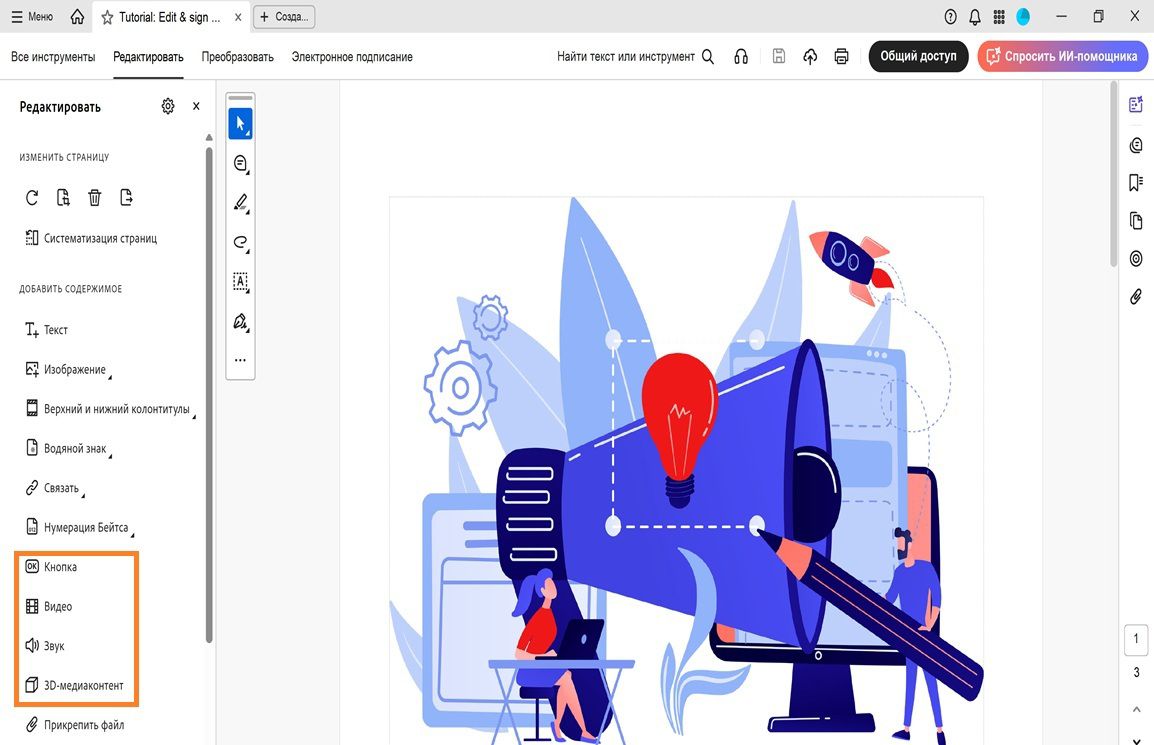
Task: Click the Созда... new tab button
Action: (x=284, y=16)
